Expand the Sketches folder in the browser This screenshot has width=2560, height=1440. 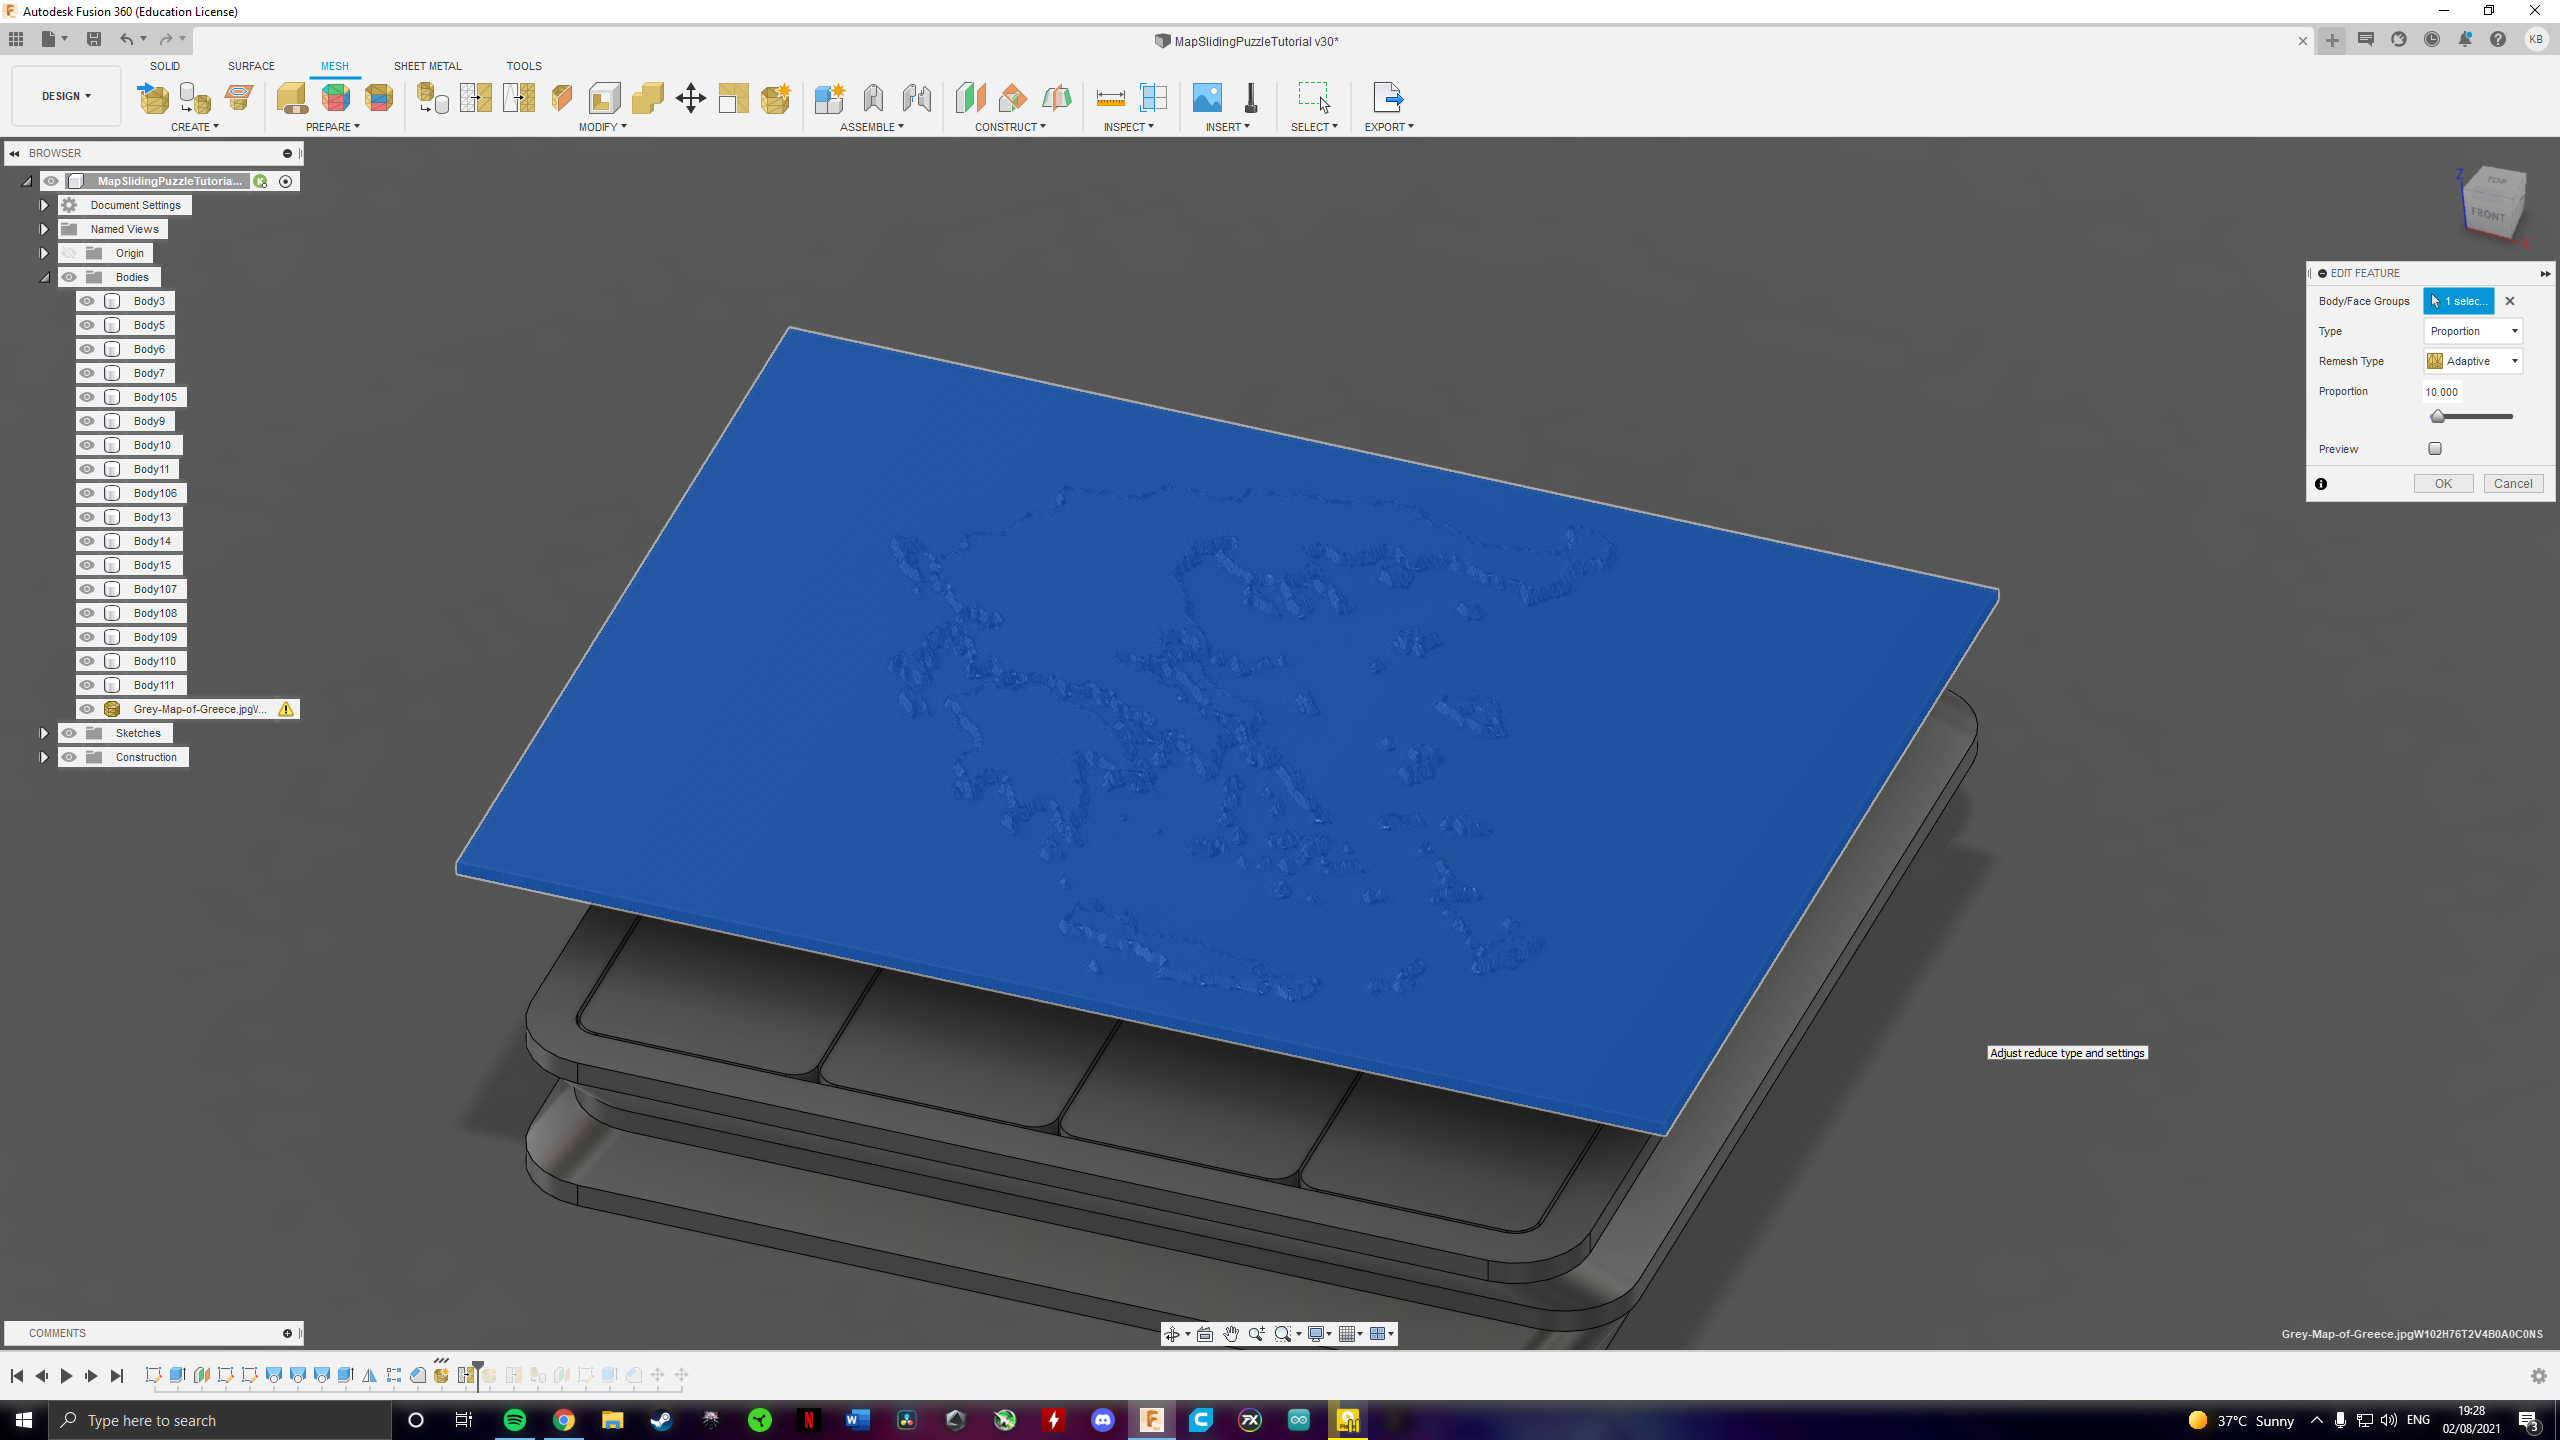point(44,733)
